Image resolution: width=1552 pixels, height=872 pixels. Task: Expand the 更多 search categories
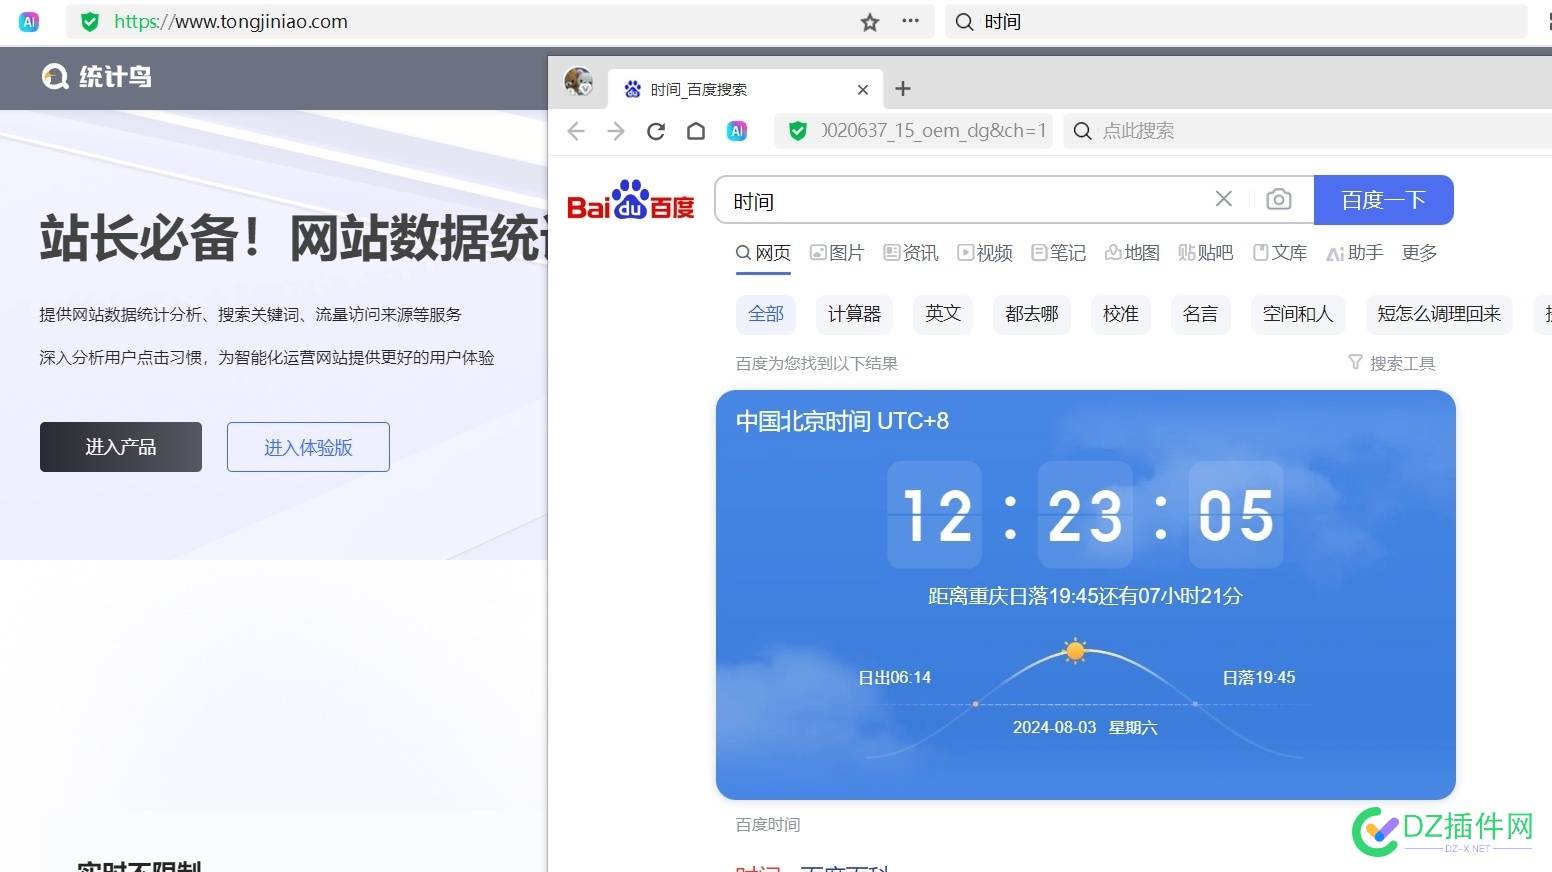(1420, 253)
